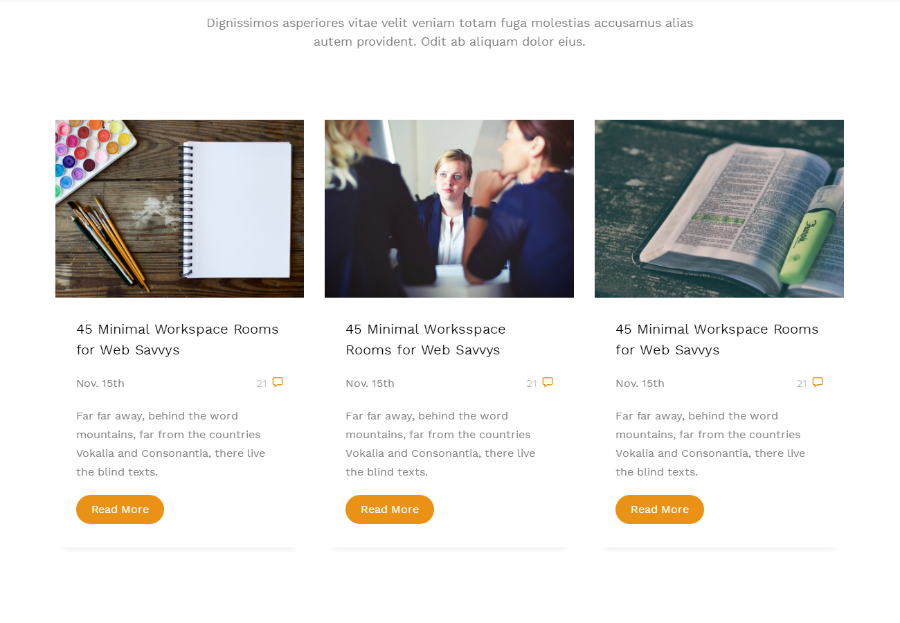Open first card title 45 Minimal Workspace Rooms
Image resolution: width=900 pixels, height=623 pixels.
(x=177, y=339)
